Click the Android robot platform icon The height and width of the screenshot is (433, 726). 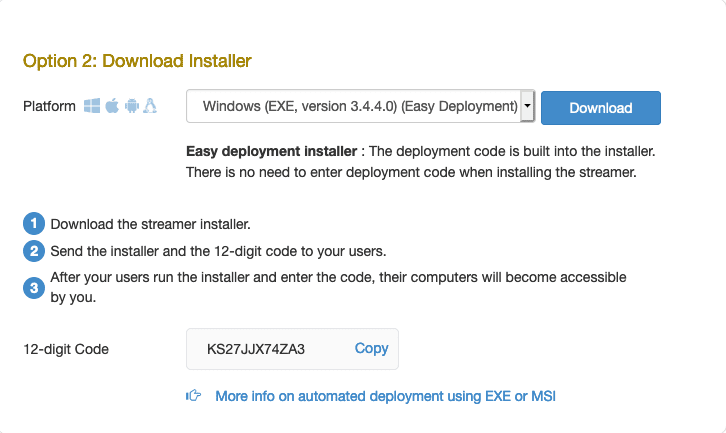tap(132, 106)
